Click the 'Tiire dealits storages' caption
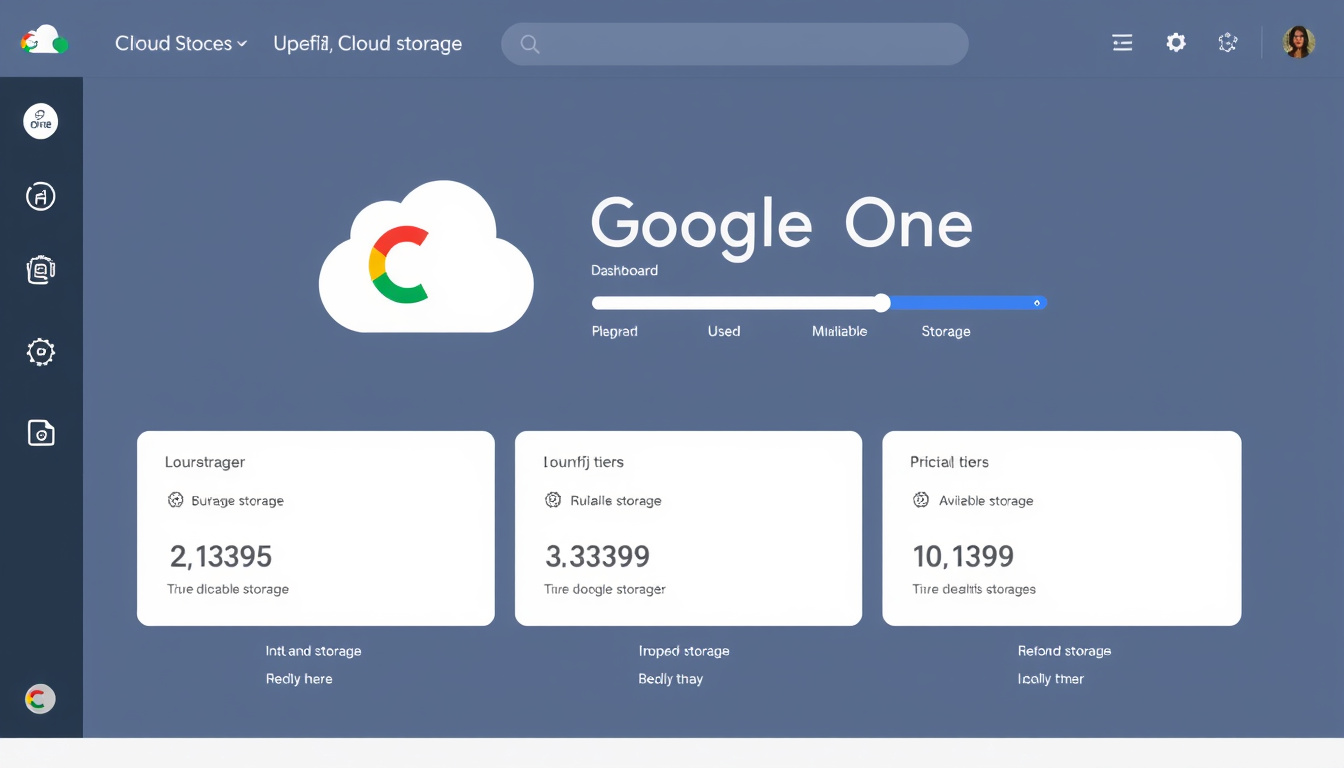 click(974, 589)
